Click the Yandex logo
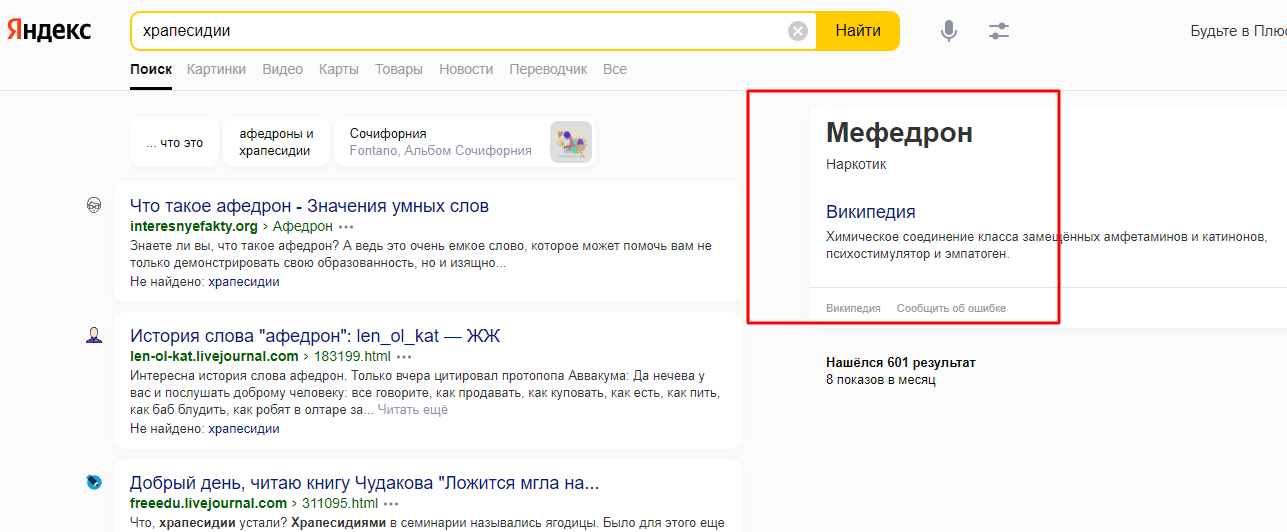Viewport: 1287px width, 532px height. (x=49, y=31)
